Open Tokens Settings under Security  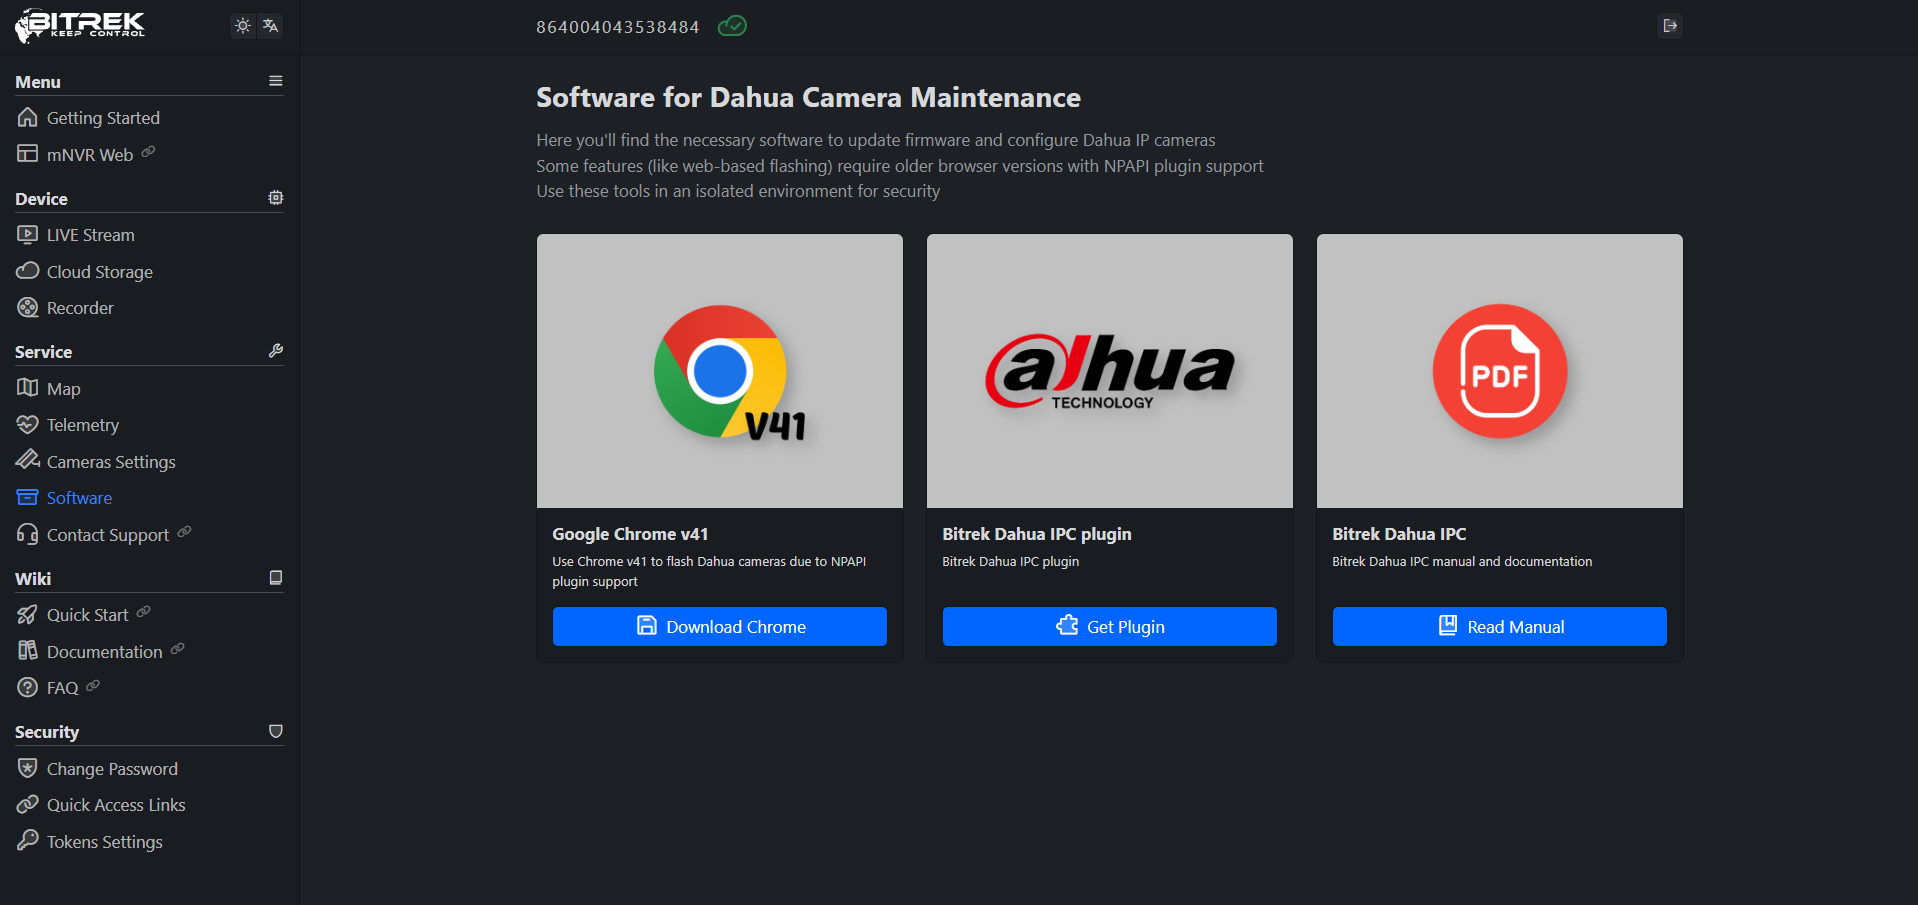(x=104, y=842)
